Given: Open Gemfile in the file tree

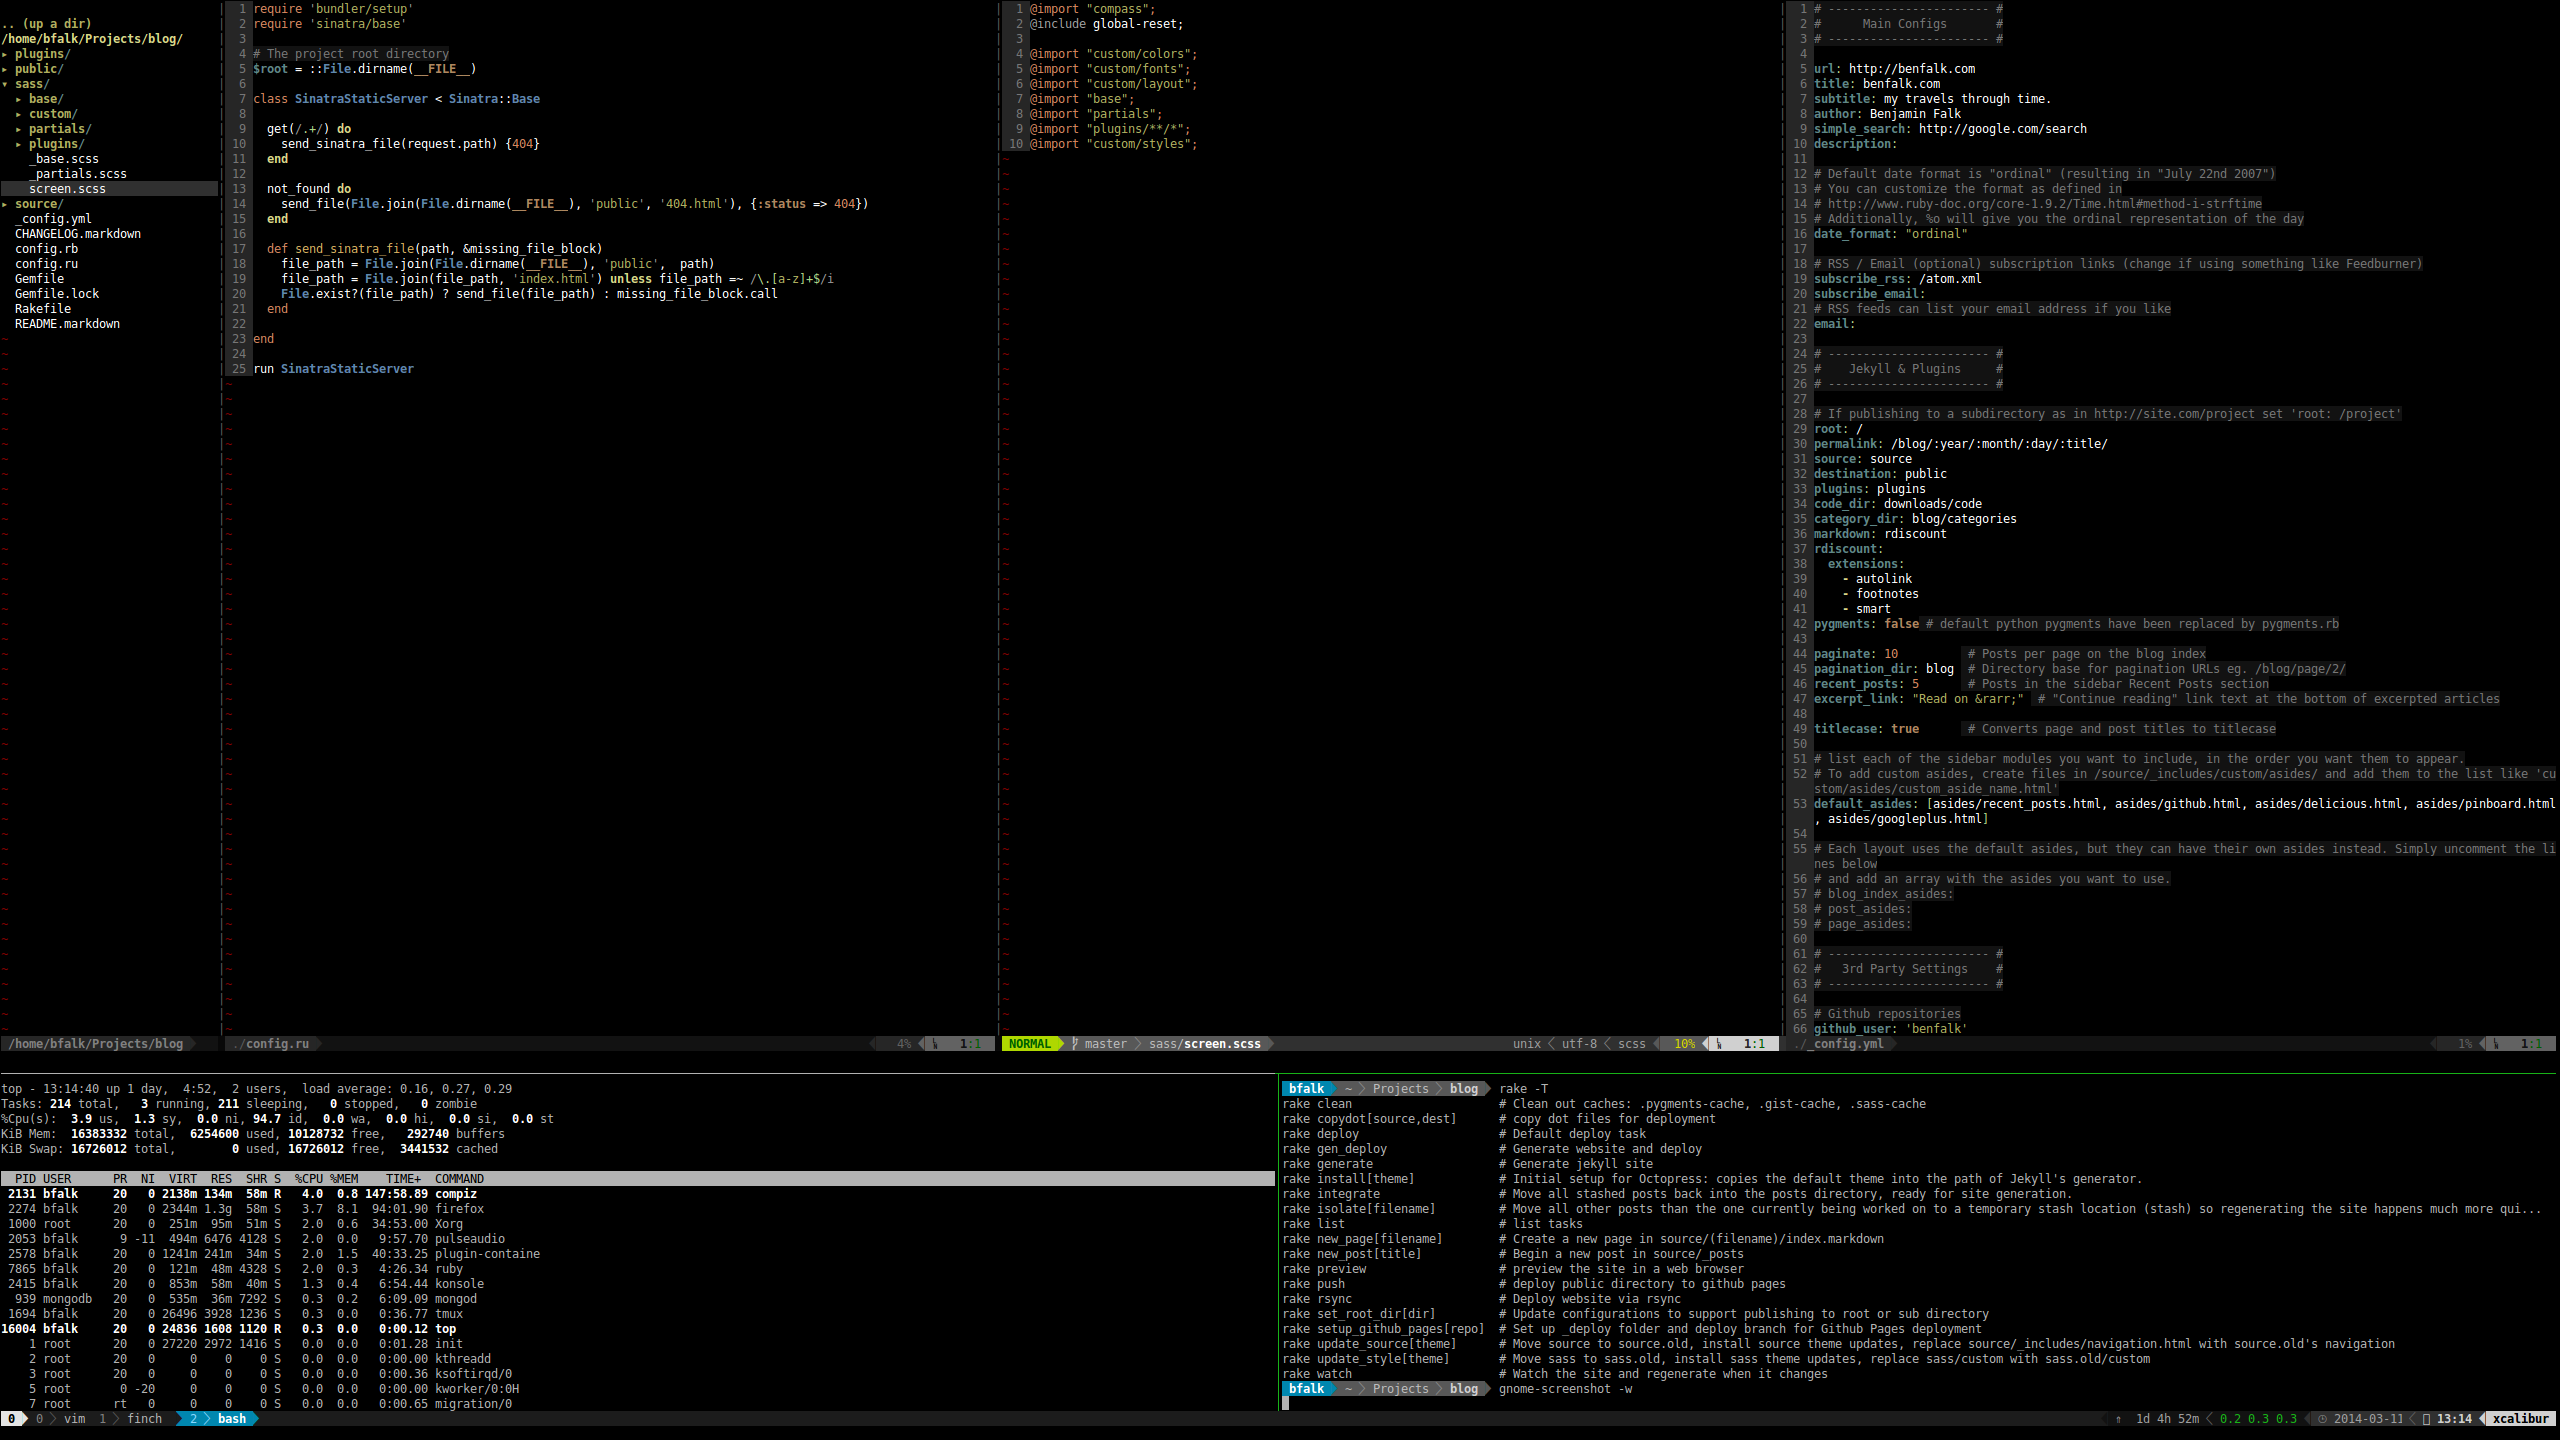Looking at the screenshot, I should coord(39,279).
